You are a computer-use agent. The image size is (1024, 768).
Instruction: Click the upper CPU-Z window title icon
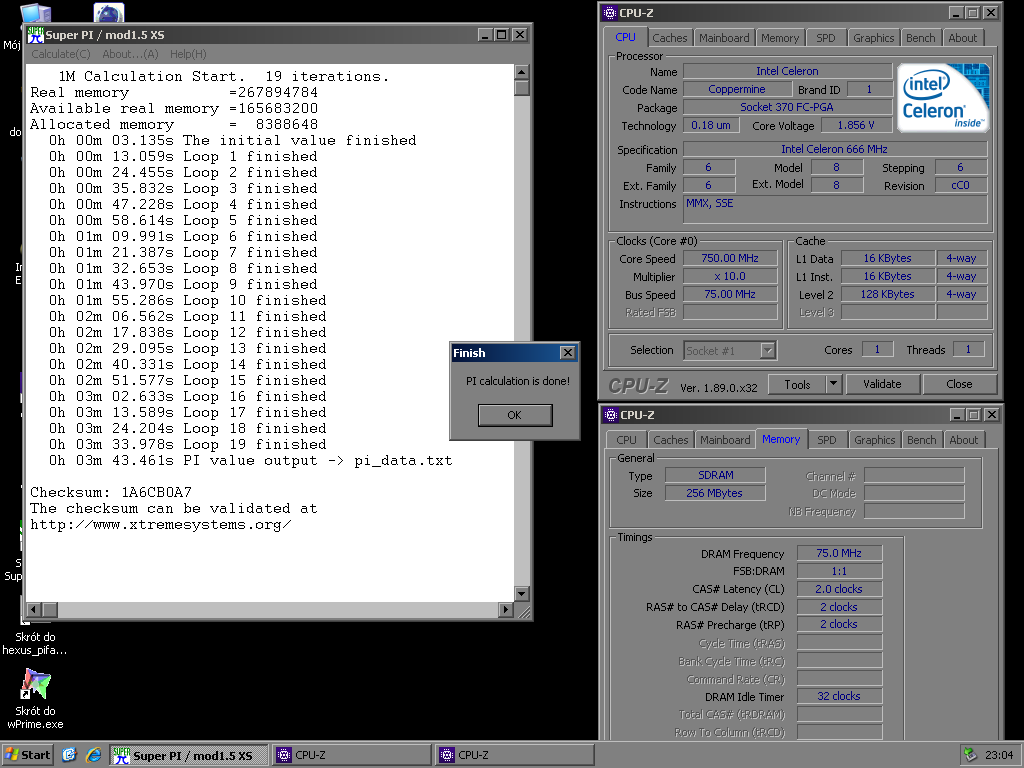click(x=609, y=12)
